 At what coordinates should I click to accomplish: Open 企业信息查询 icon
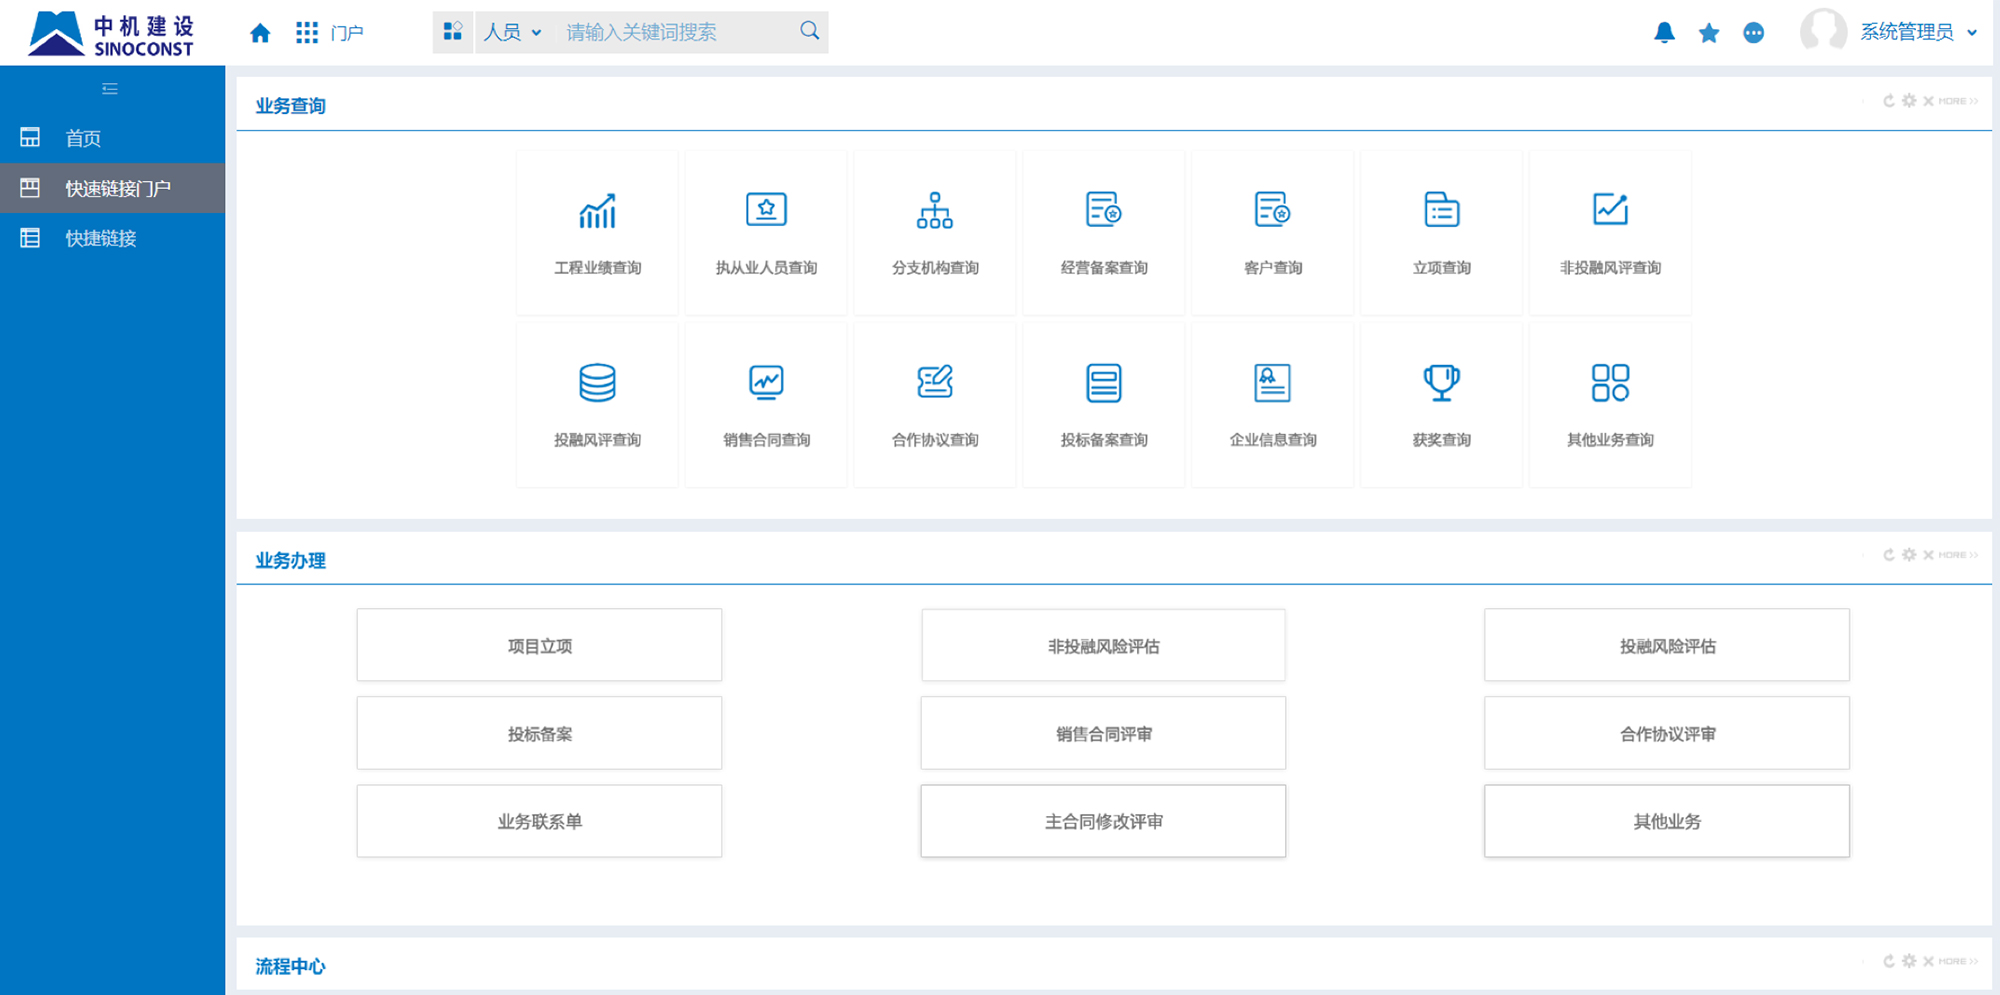[x=1273, y=382]
